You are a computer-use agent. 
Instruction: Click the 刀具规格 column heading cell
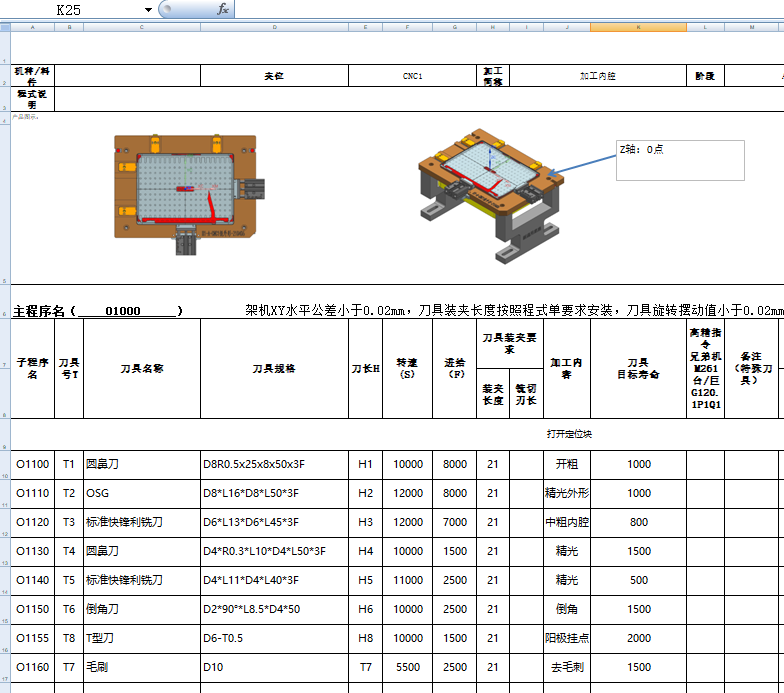pyautogui.click(x=274, y=368)
